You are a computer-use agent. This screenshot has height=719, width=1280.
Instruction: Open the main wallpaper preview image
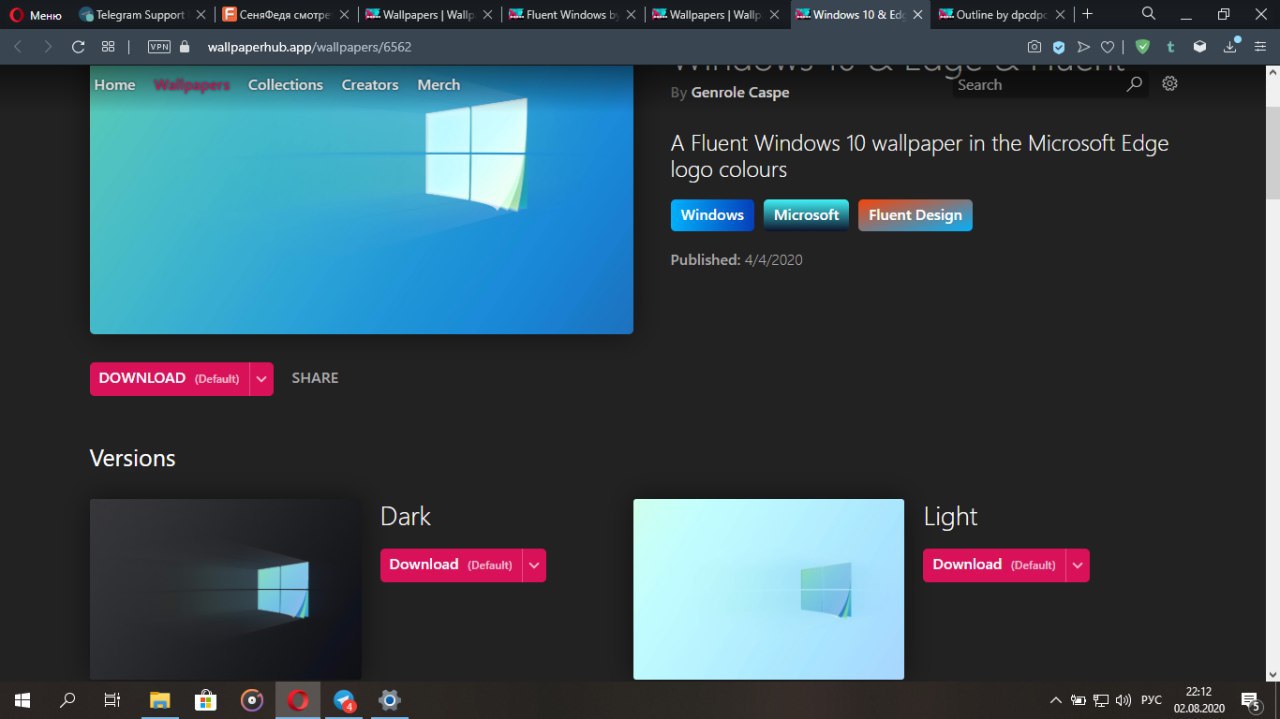[x=361, y=200]
